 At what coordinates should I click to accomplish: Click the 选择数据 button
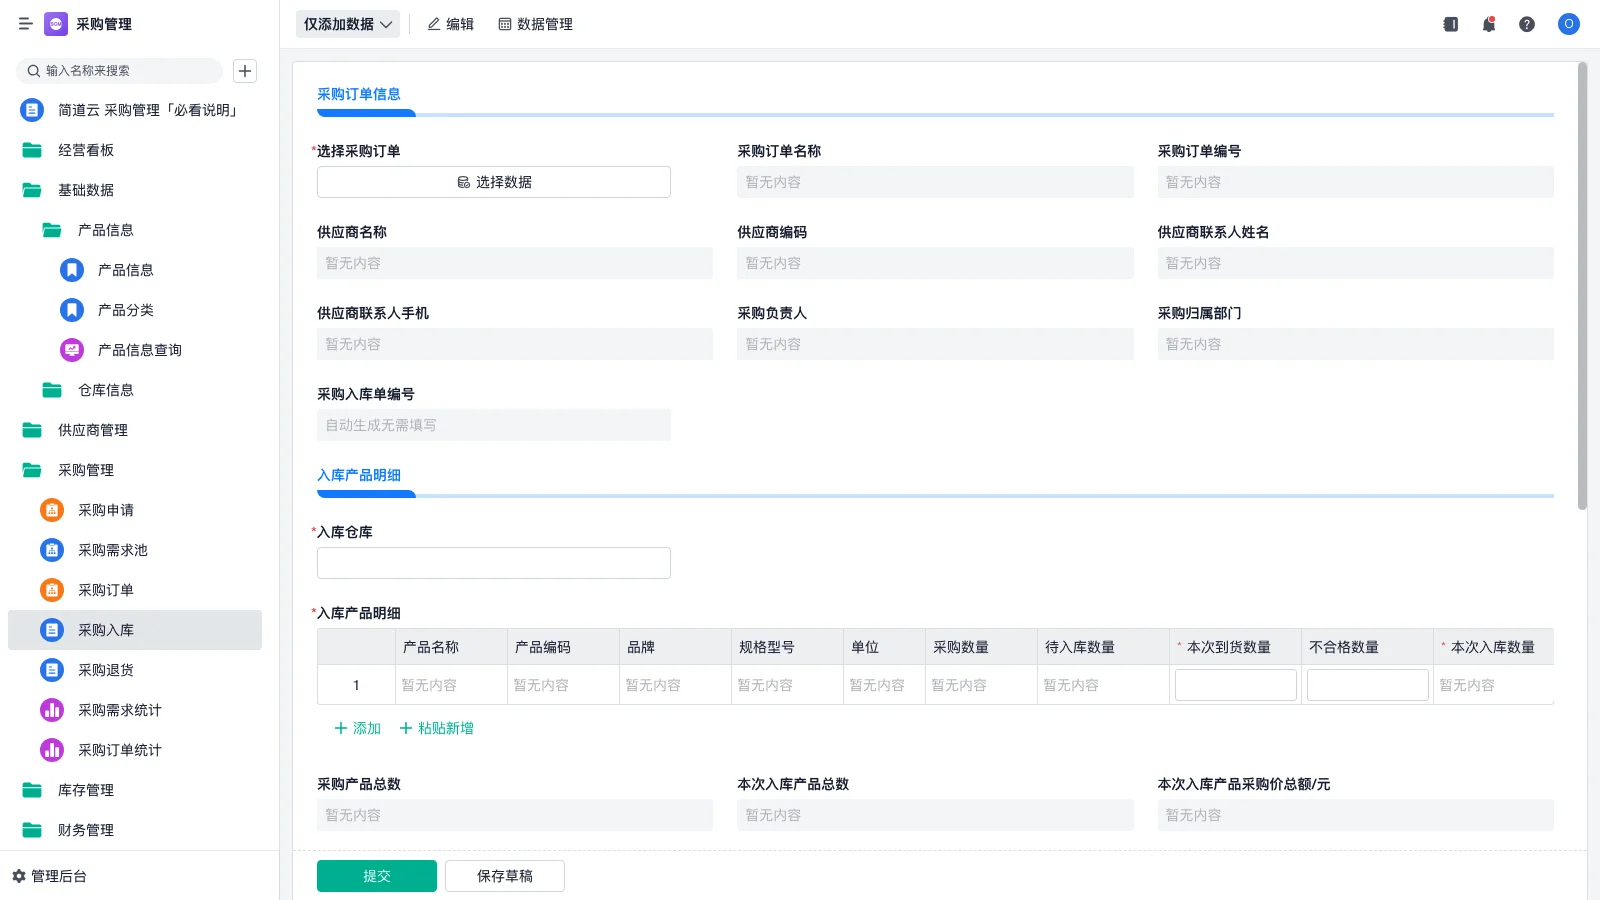(494, 182)
